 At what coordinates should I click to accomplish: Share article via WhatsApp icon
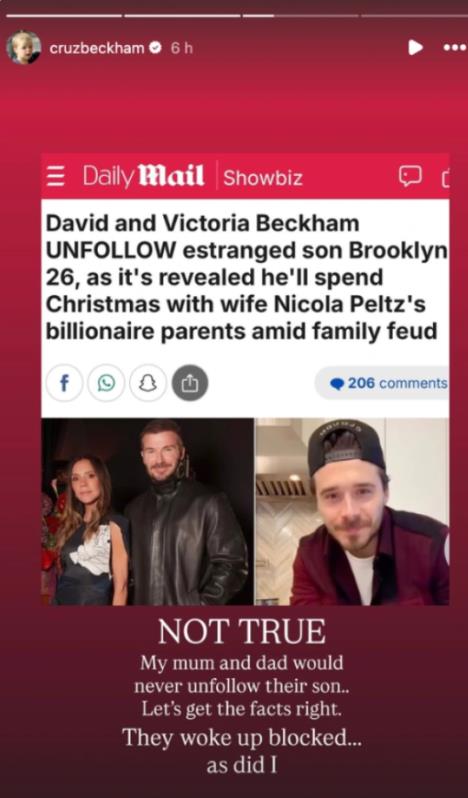pyautogui.click(x=106, y=383)
